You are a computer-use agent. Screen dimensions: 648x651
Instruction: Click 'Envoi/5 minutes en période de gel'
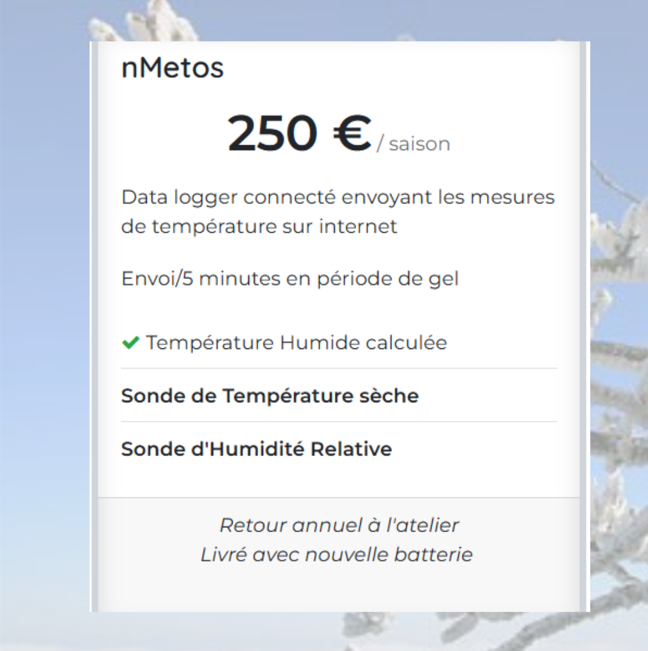290,279
